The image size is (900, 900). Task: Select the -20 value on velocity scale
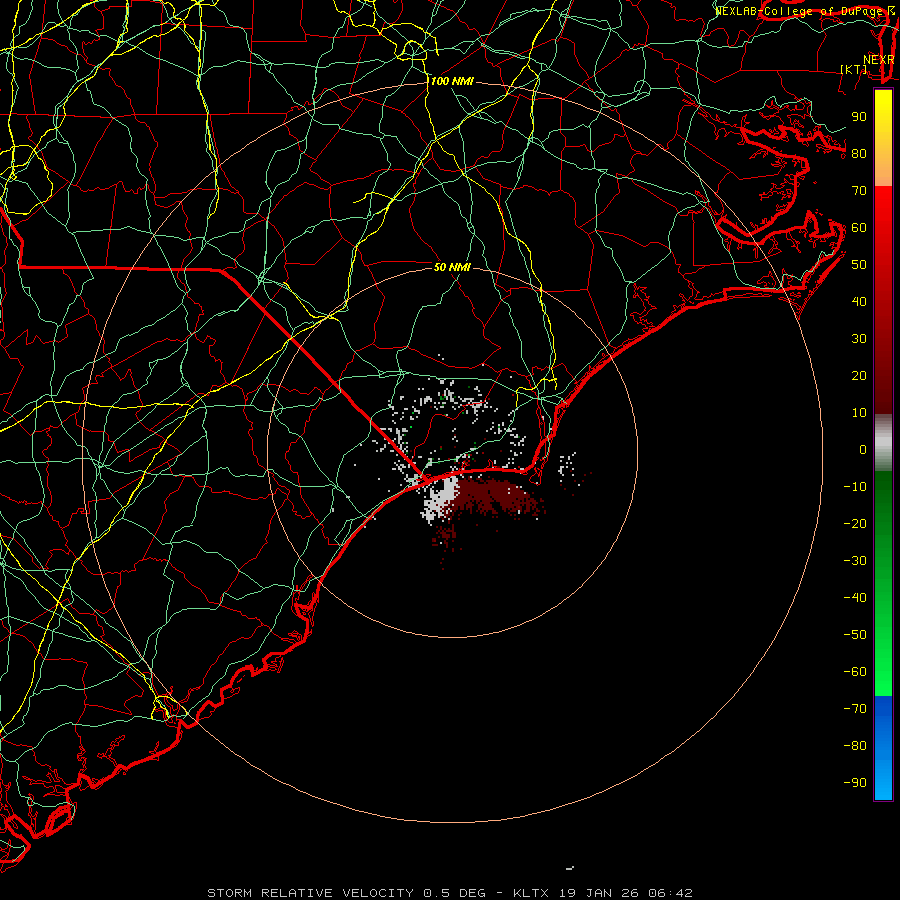click(x=855, y=524)
